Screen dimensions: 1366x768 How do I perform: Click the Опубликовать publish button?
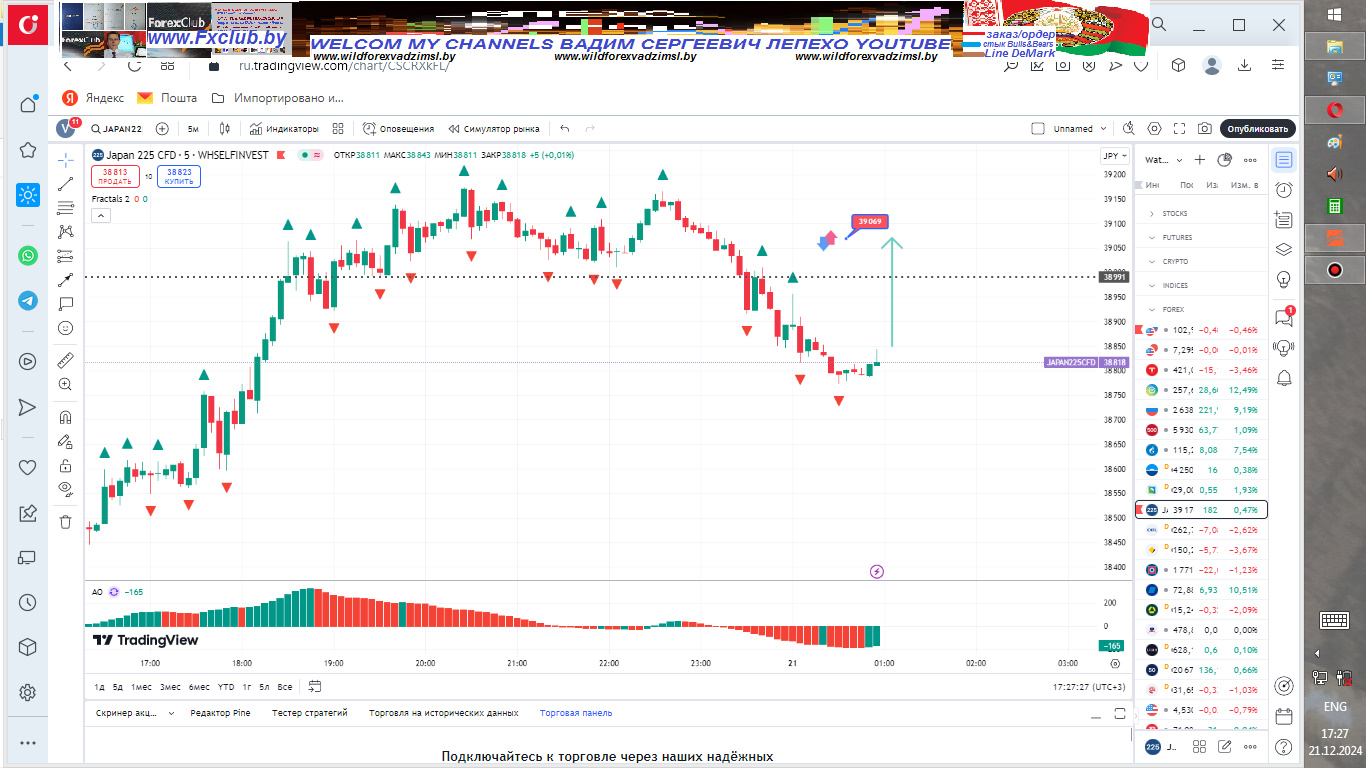click(x=1258, y=129)
